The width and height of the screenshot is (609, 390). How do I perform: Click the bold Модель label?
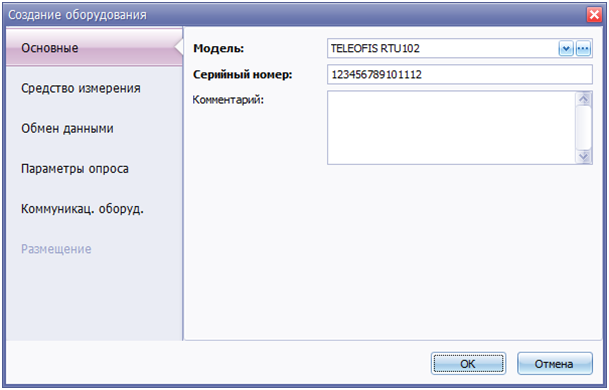219,49
